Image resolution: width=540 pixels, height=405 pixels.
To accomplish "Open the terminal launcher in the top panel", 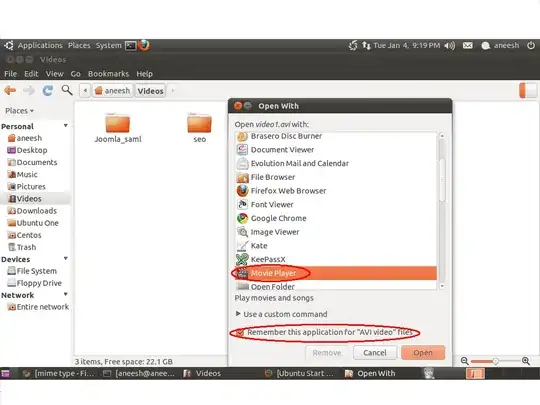I will (131, 45).
